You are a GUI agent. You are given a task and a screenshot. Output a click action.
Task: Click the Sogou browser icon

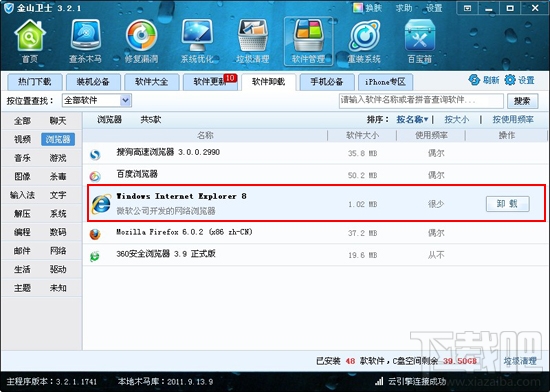(x=95, y=154)
